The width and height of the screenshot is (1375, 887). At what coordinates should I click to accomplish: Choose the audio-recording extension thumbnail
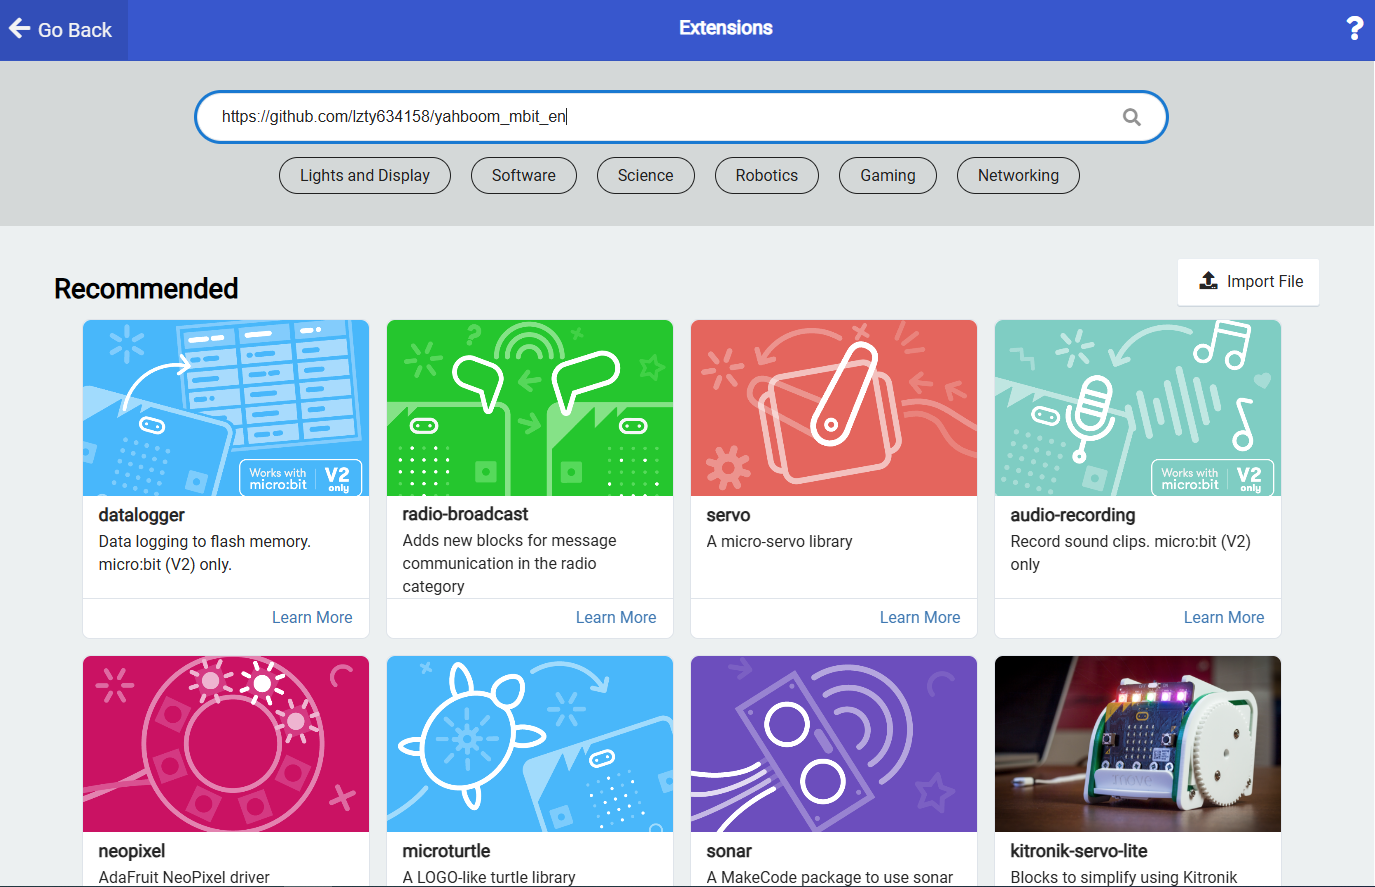pyautogui.click(x=1138, y=408)
